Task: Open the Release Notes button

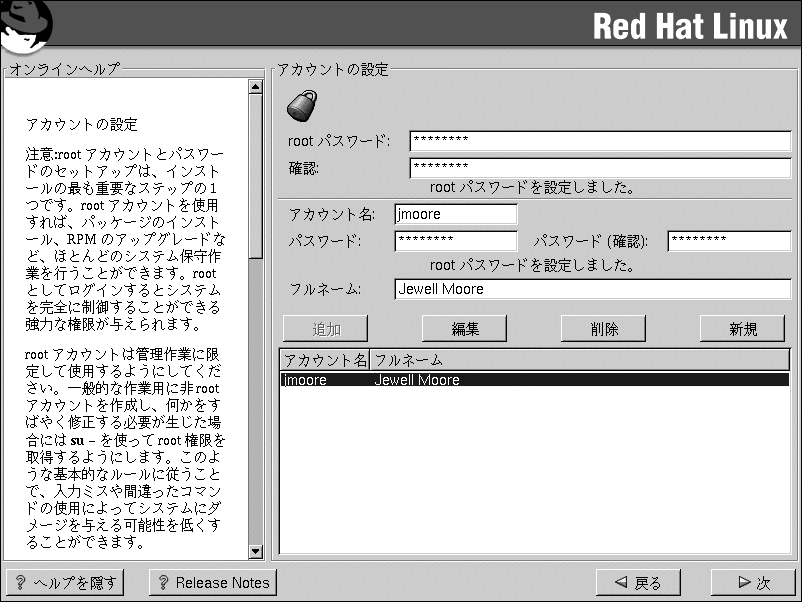Action: 212,582
